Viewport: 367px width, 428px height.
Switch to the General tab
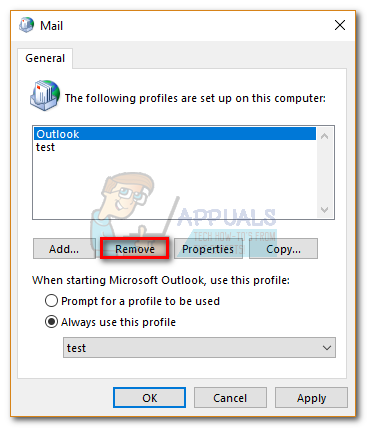pos(45,58)
